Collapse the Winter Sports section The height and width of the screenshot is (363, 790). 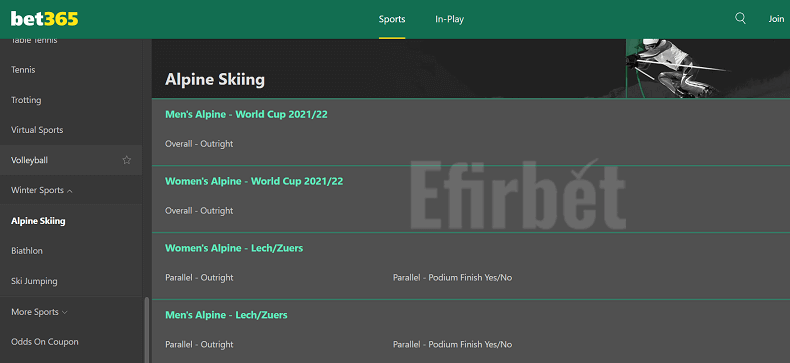42,190
